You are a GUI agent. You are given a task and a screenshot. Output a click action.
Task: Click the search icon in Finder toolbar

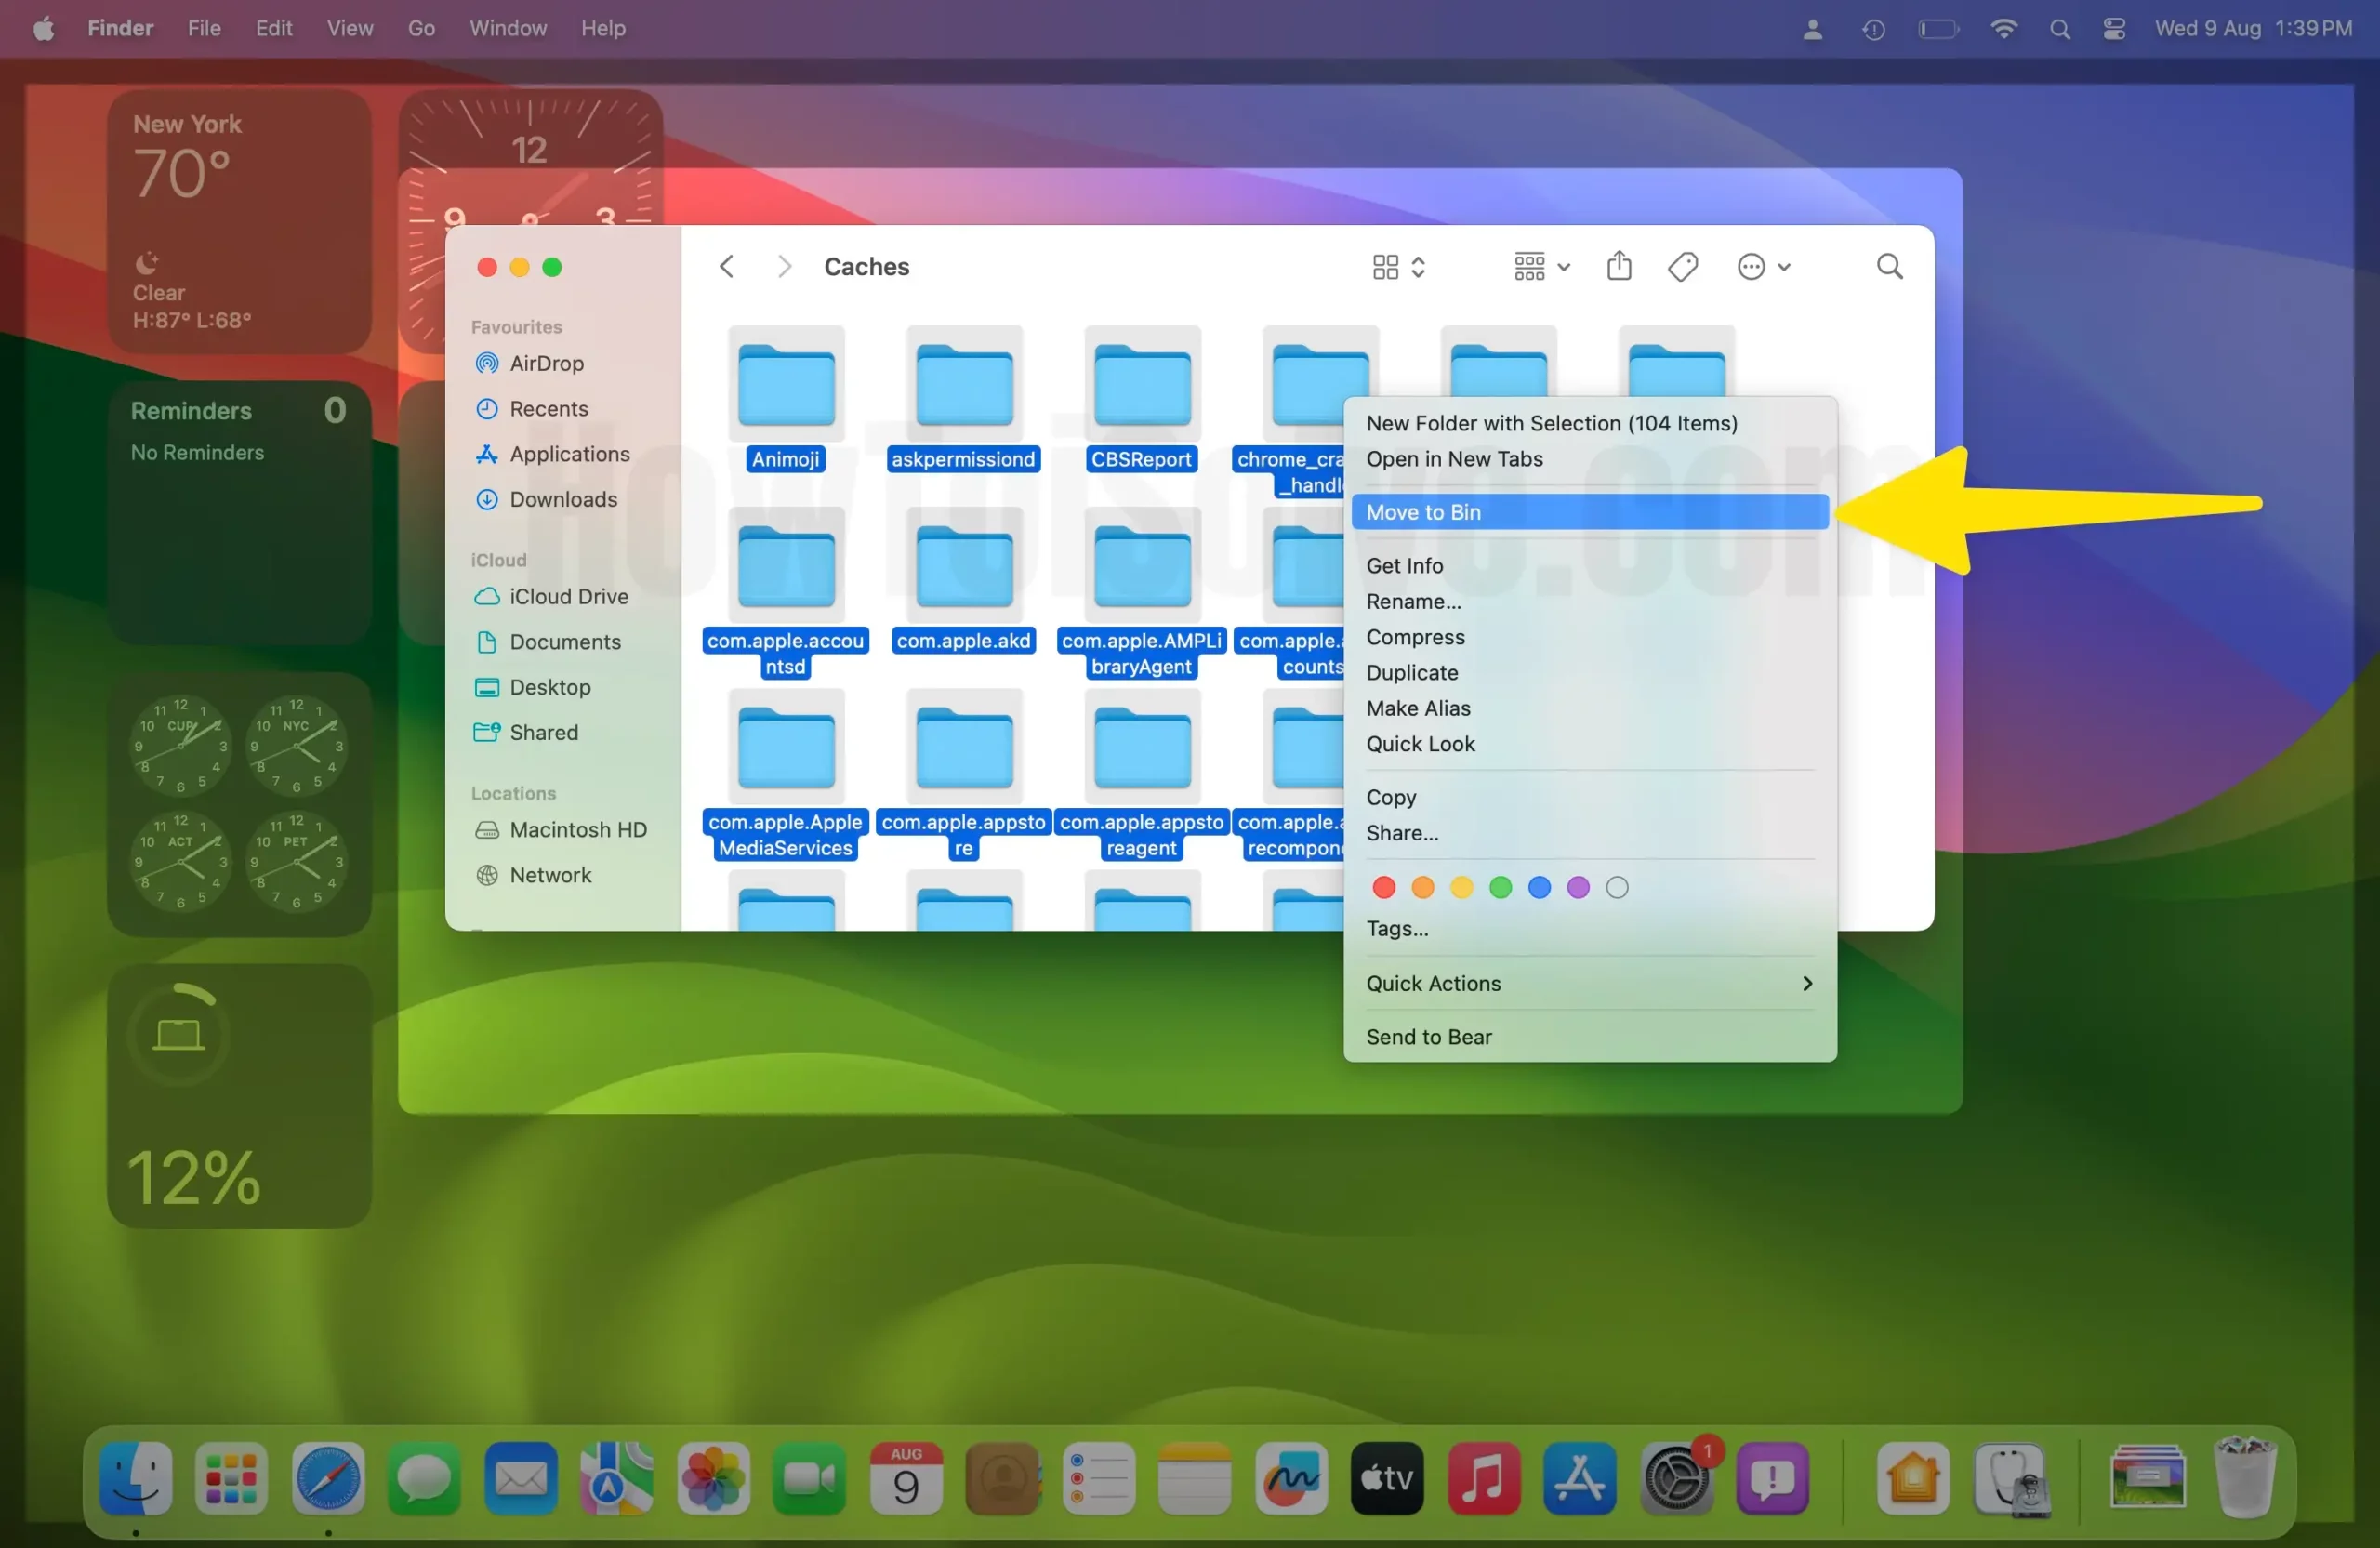point(1889,266)
